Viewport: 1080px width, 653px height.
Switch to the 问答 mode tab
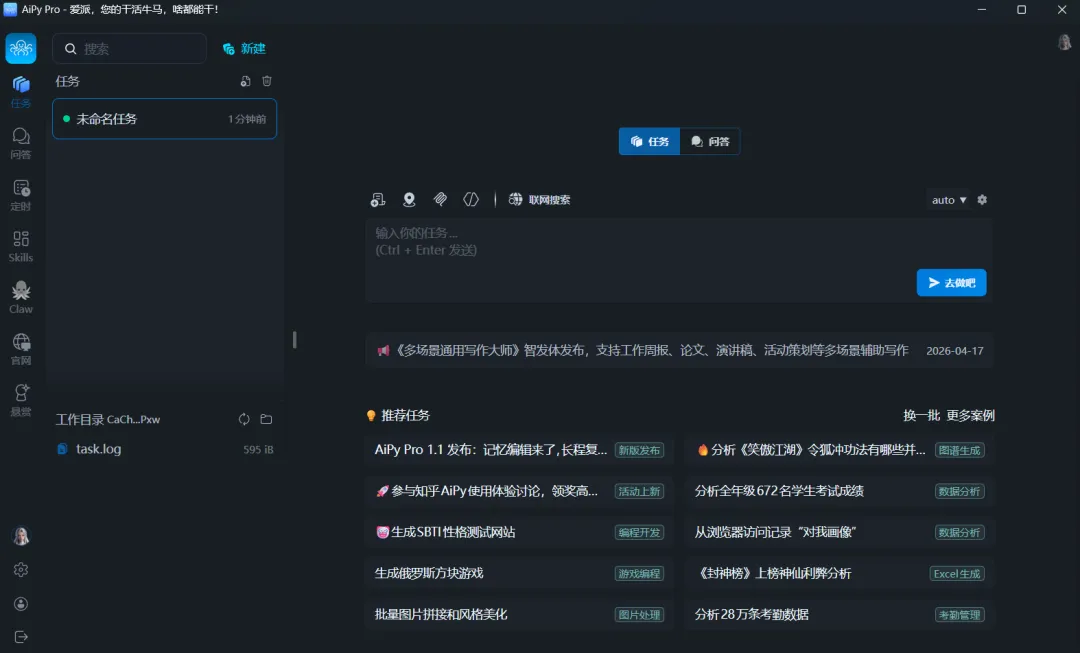[709, 141]
